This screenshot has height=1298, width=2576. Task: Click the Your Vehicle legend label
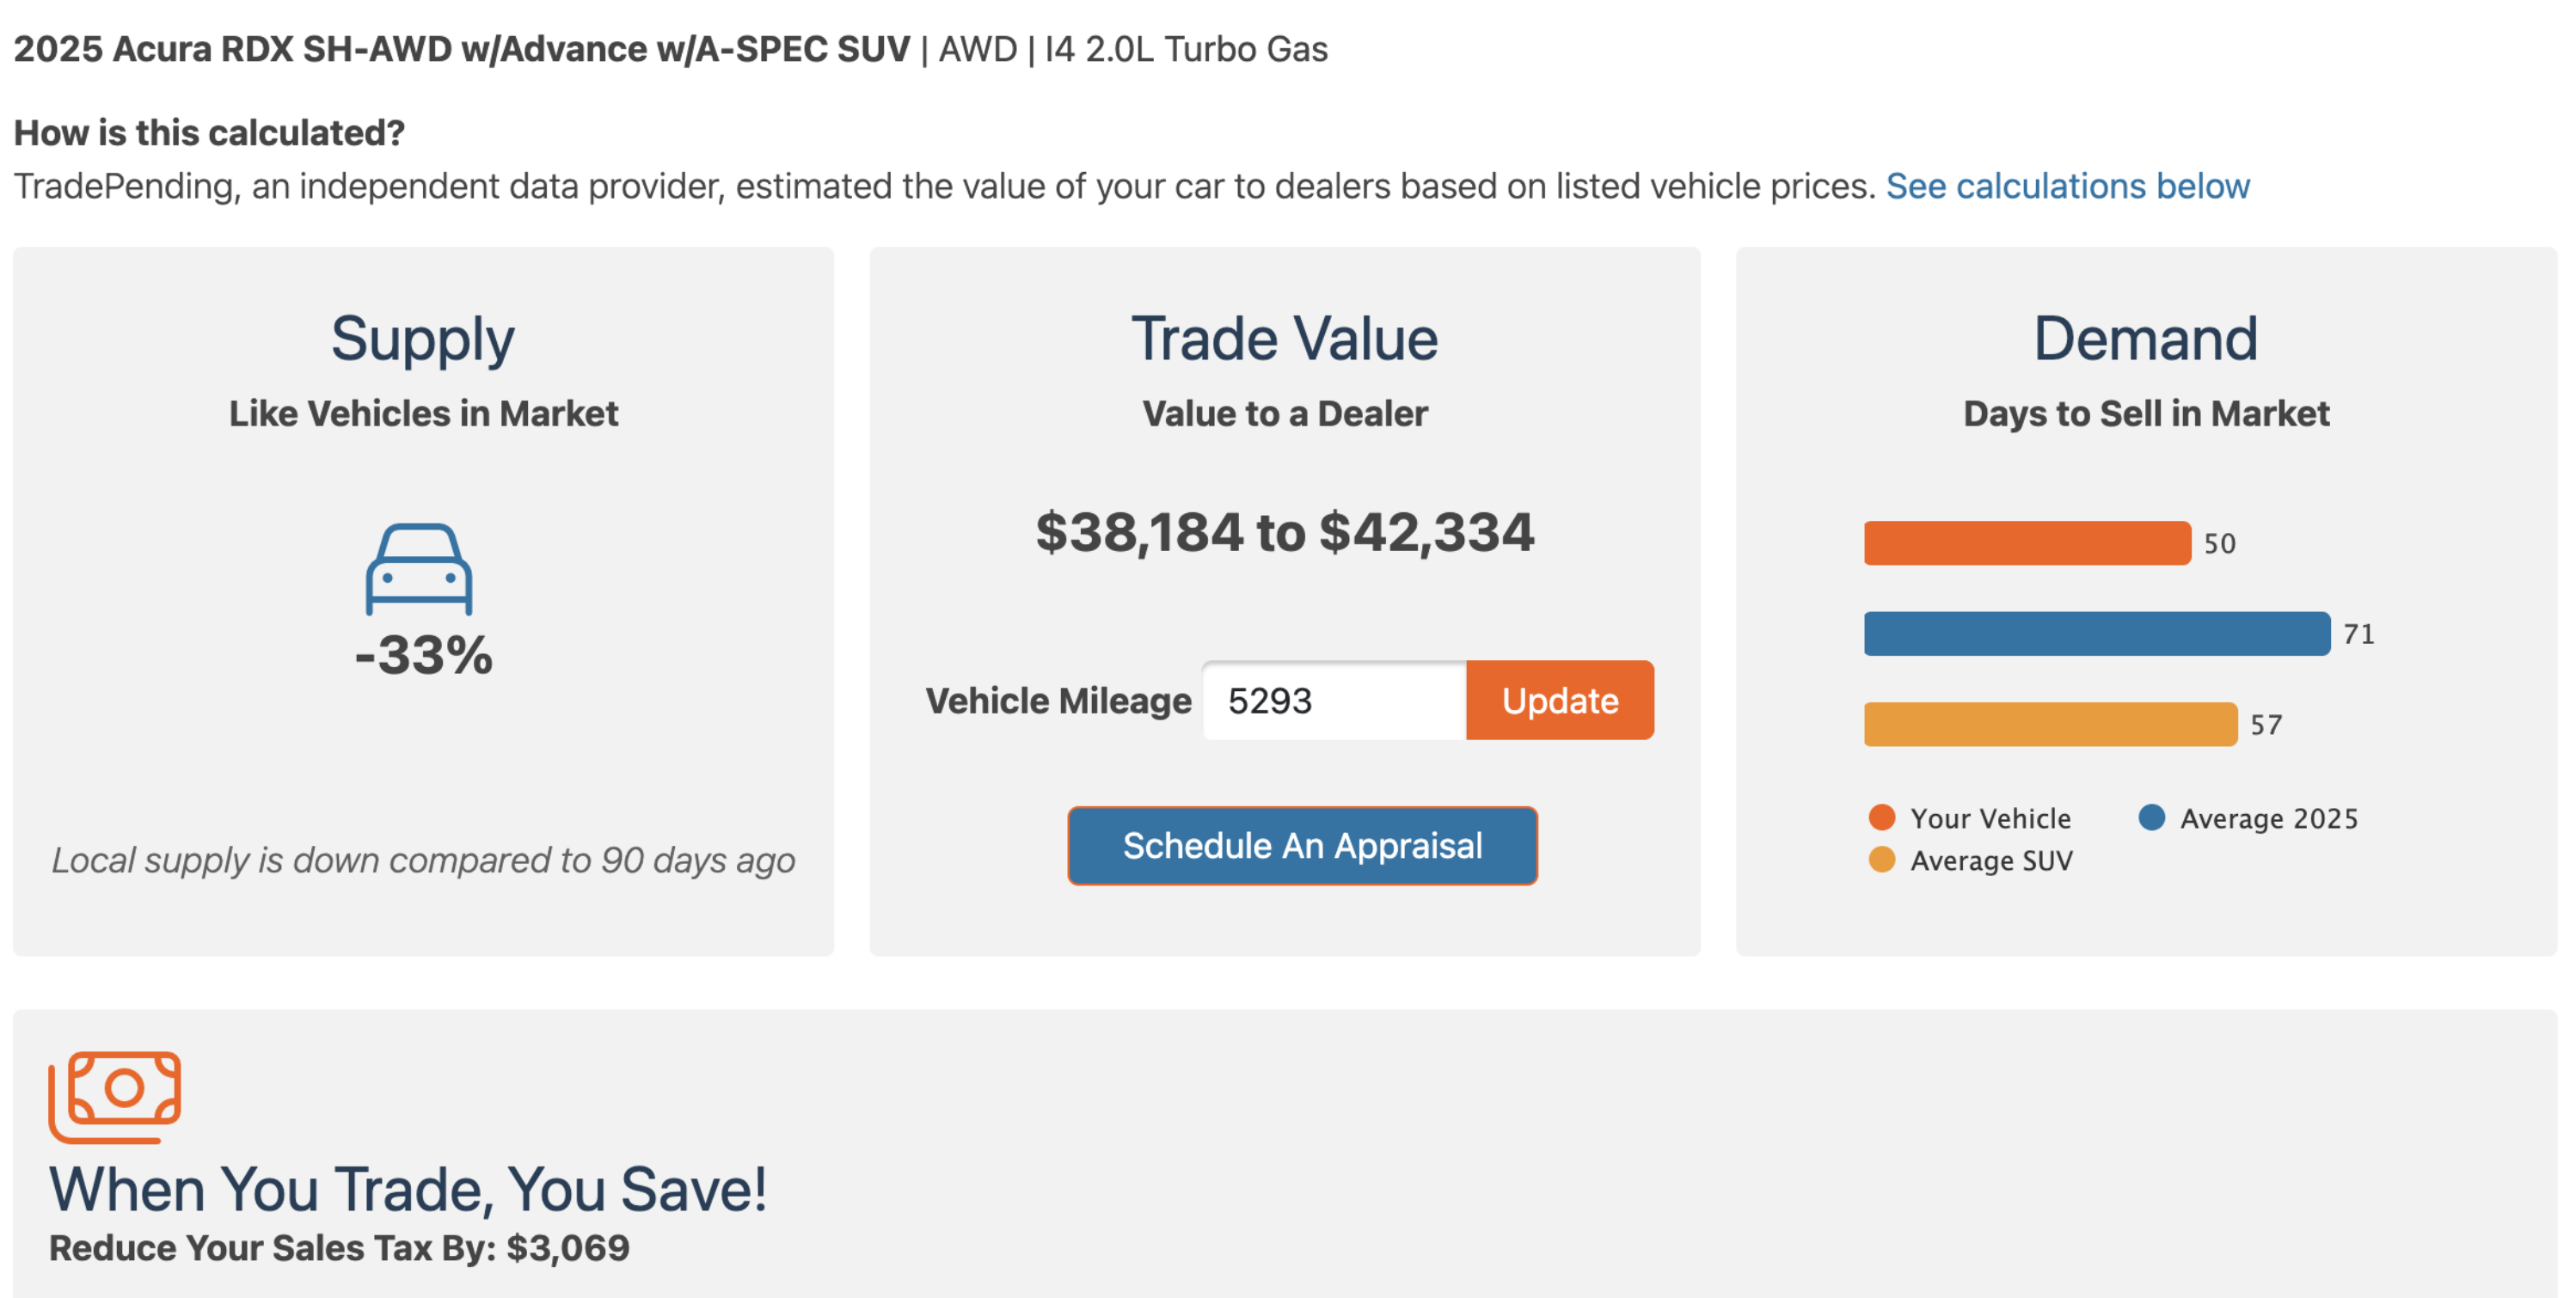click(1990, 818)
